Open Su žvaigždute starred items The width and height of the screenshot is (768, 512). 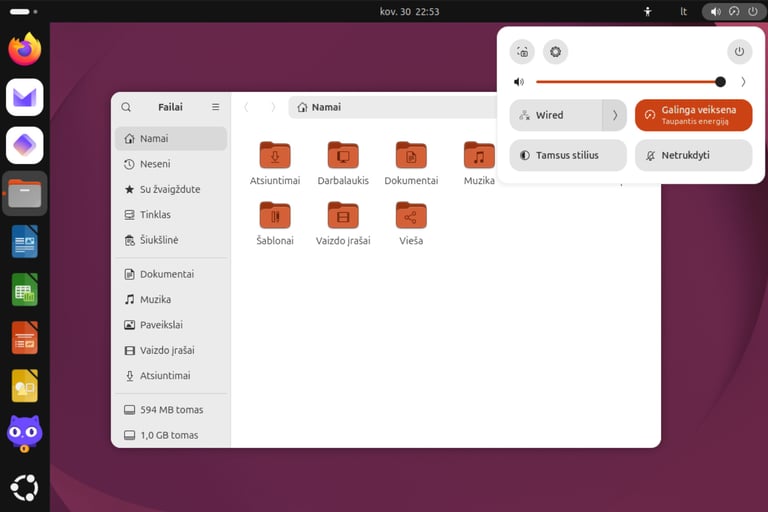(171, 190)
